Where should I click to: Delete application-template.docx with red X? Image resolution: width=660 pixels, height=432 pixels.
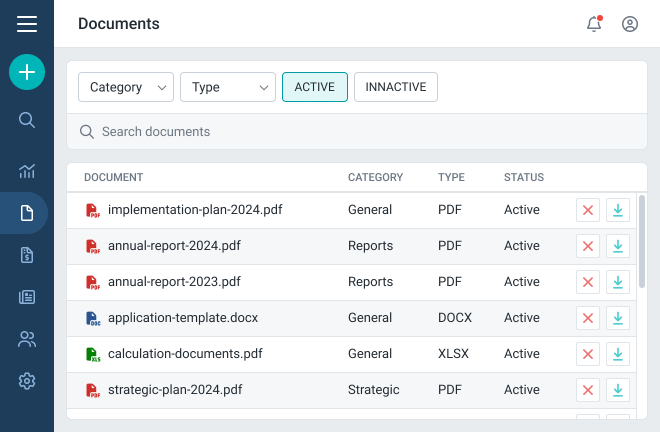tap(588, 318)
